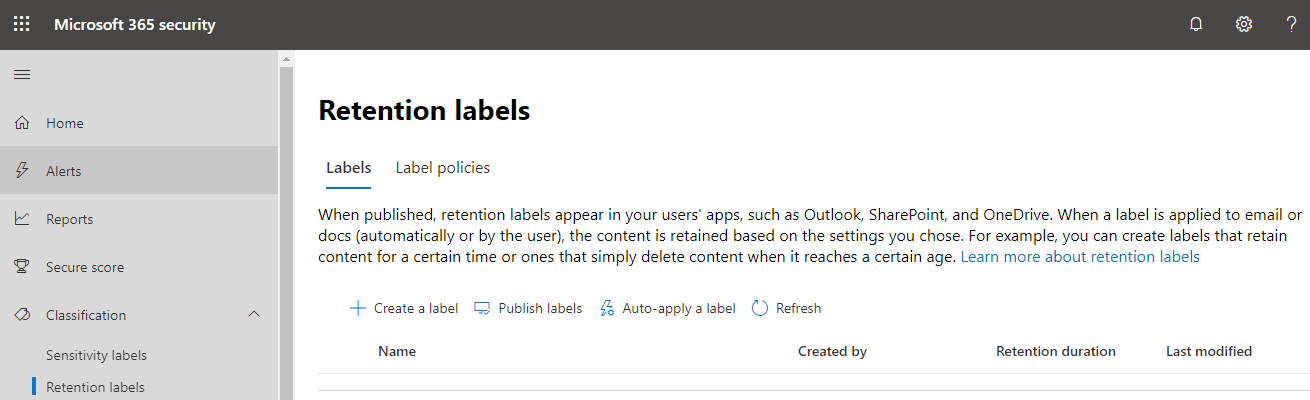
Task: Select the Labels tab
Action: click(349, 168)
